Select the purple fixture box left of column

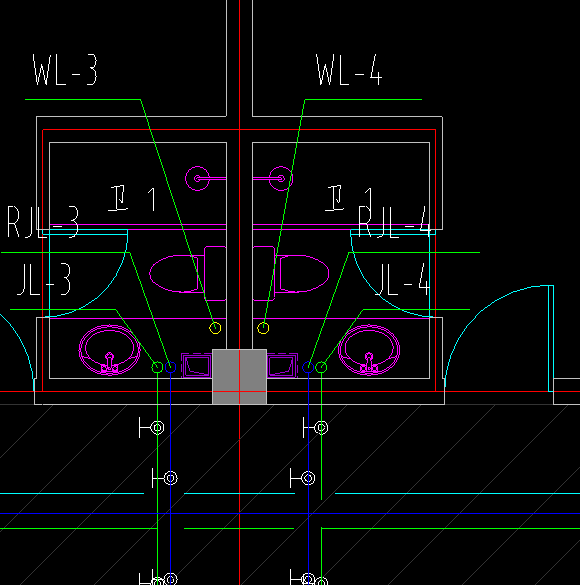click(197, 365)
